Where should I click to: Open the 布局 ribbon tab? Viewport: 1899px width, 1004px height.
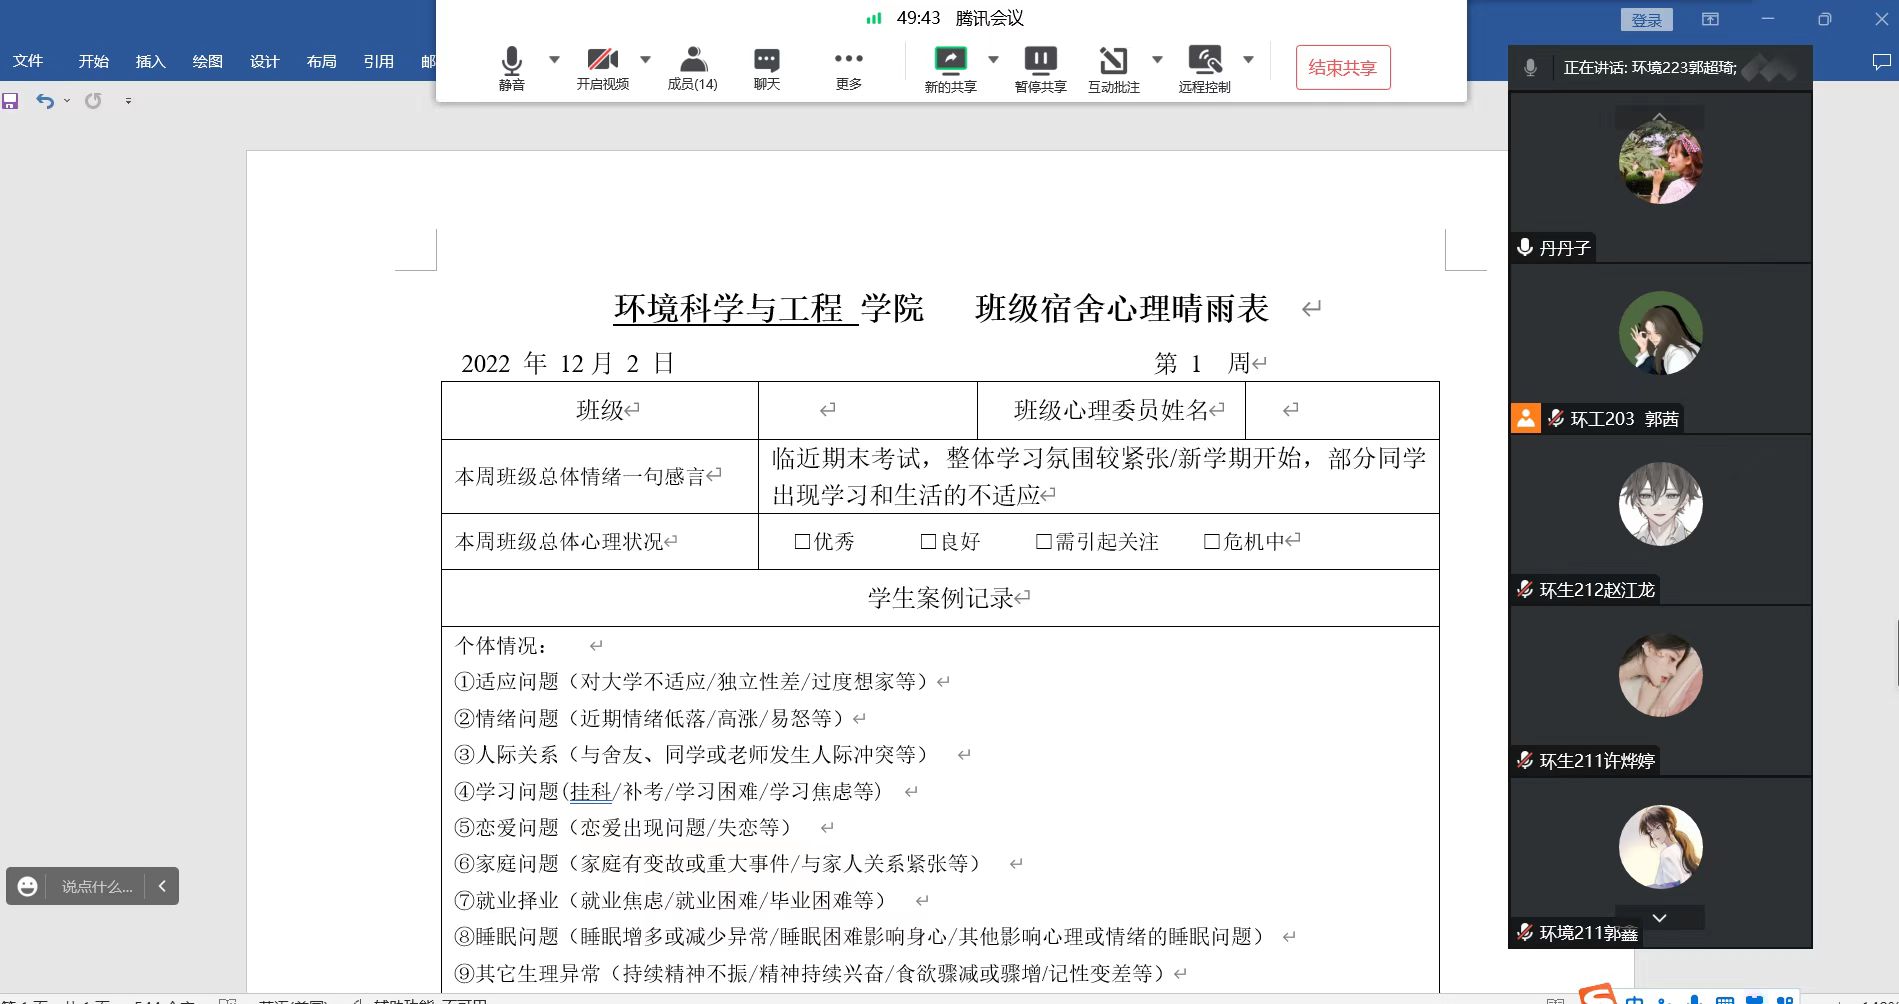[x=321, y=62]
